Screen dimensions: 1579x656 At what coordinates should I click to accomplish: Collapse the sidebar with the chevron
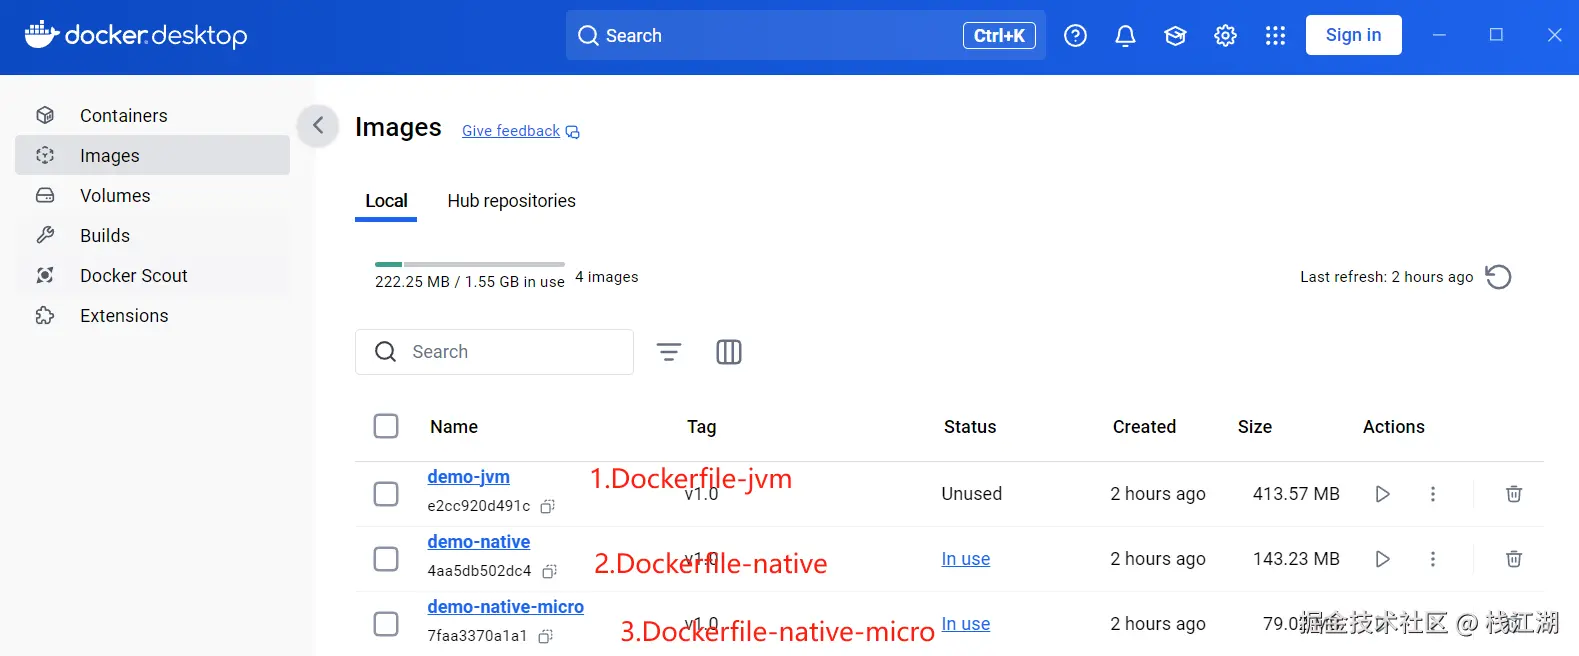[x=318, y=125]
